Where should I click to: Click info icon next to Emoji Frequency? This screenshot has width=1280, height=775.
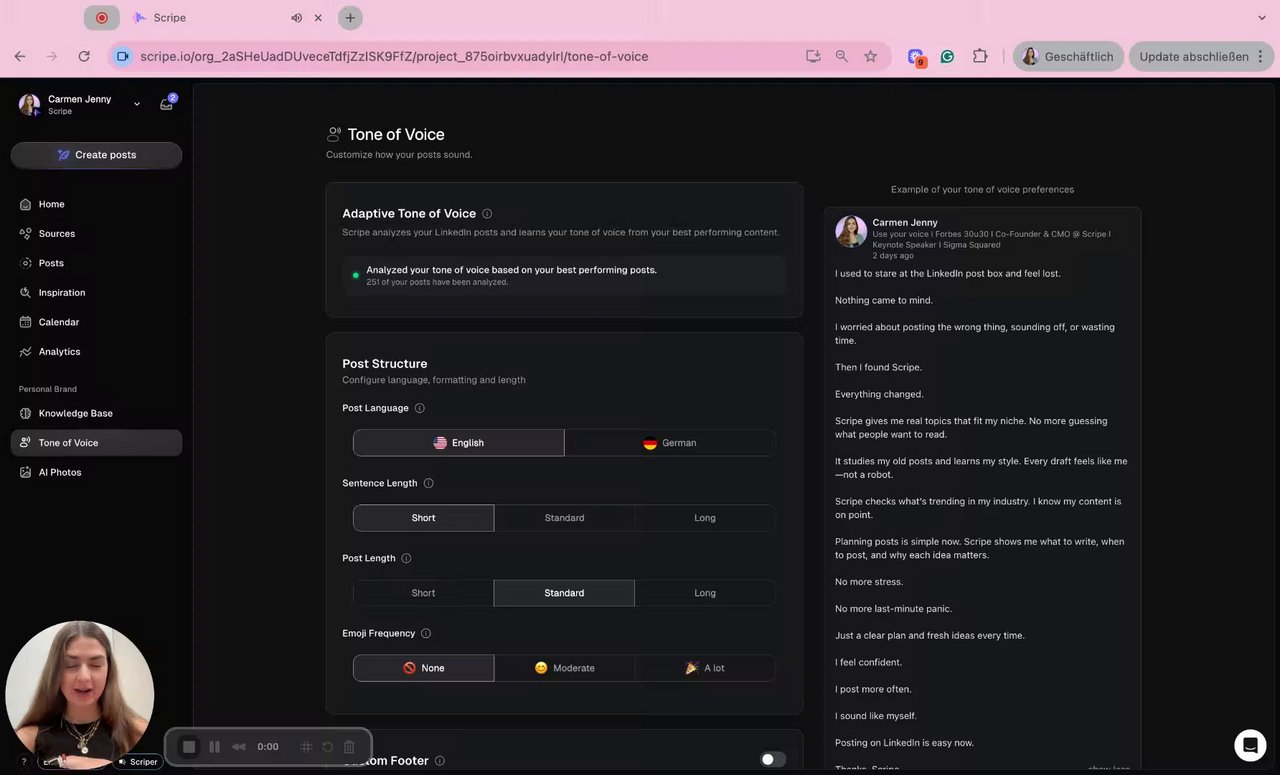tap(426, 633)
